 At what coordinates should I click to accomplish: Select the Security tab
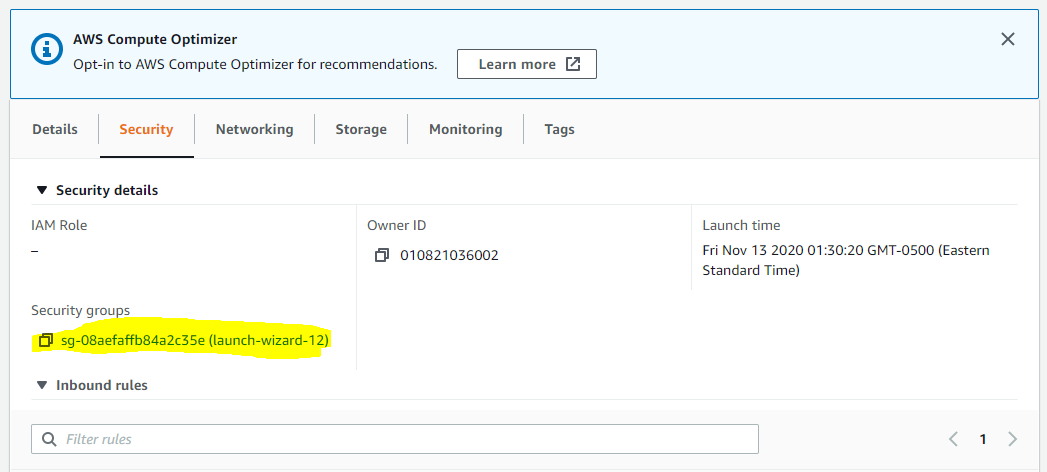click(146, 129)
